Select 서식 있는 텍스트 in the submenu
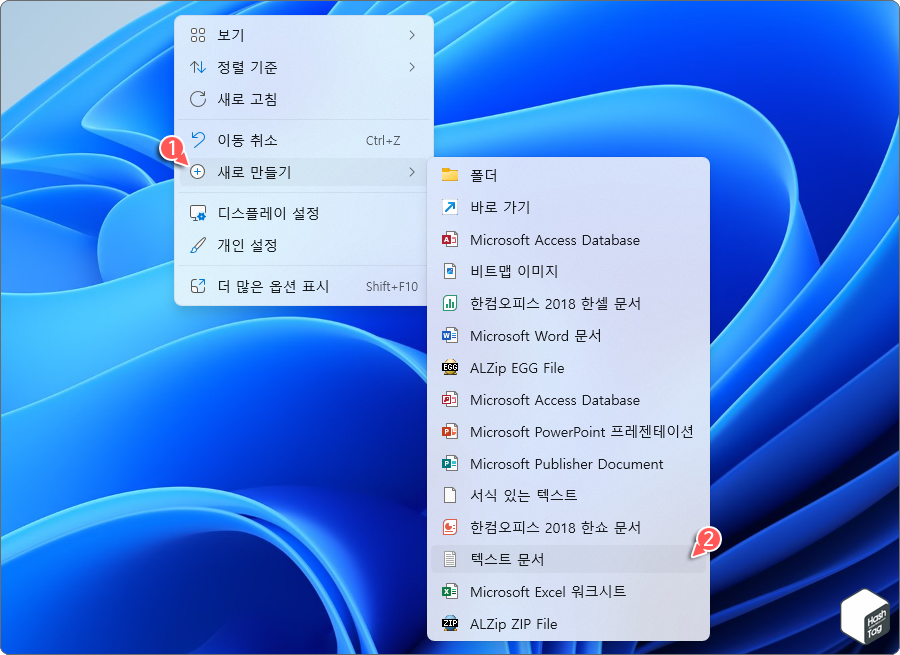Viewport: 900px width, 655px height. pos(568,495)
